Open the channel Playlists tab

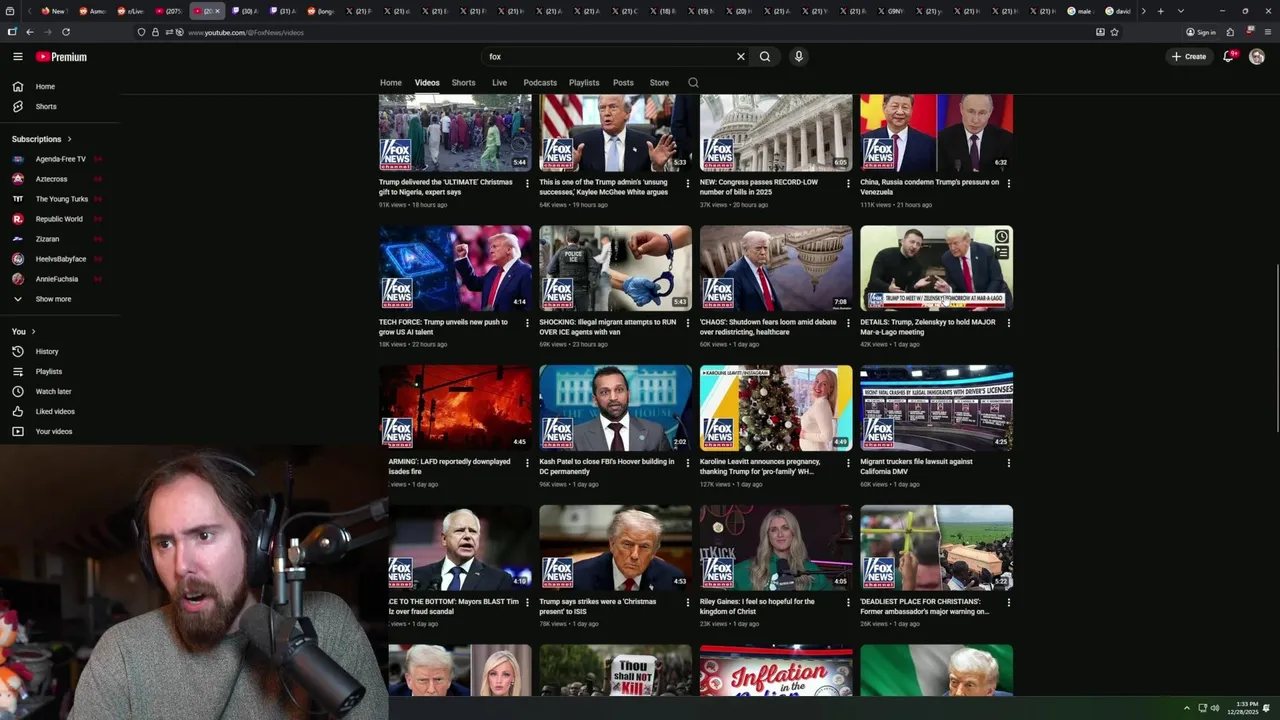(x=584, y=83)
